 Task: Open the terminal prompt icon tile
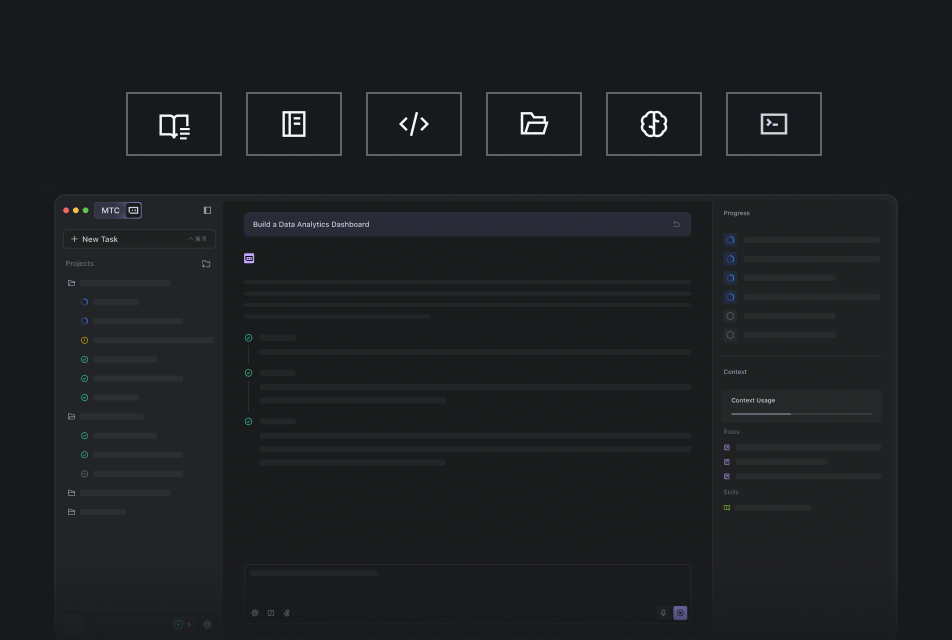pos(774,124)
